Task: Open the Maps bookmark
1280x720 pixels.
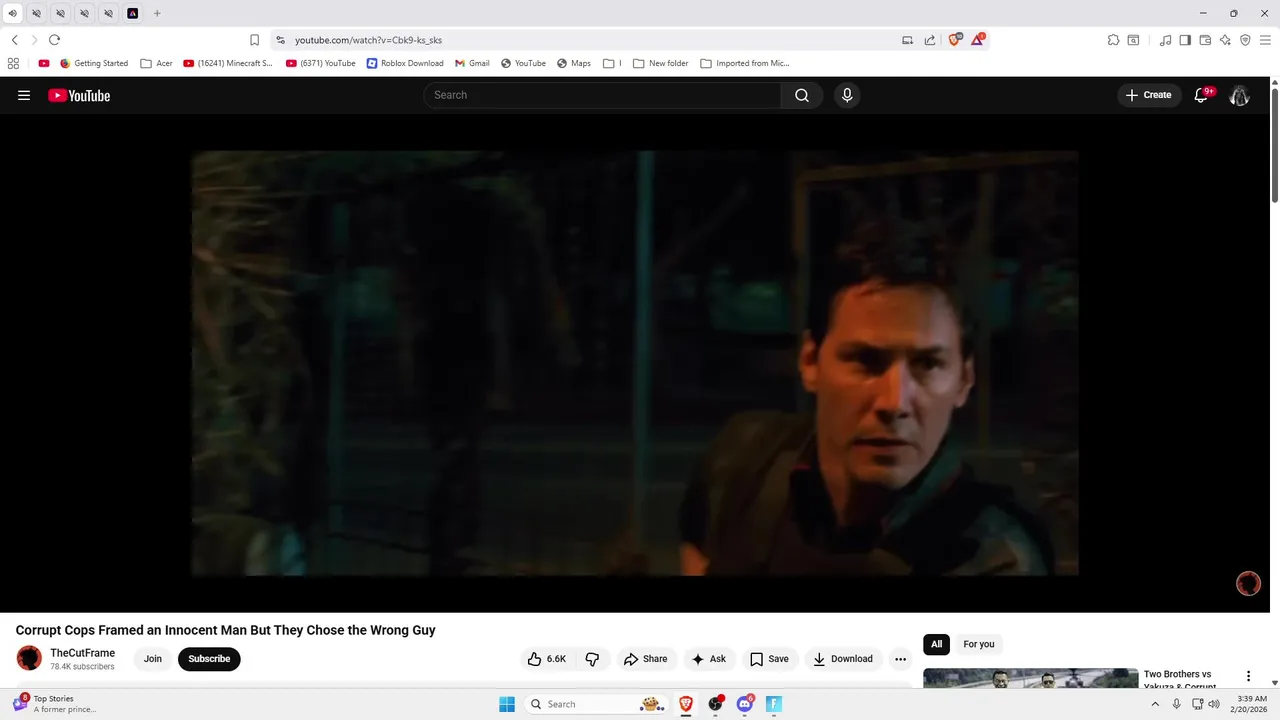Action: 574,63
